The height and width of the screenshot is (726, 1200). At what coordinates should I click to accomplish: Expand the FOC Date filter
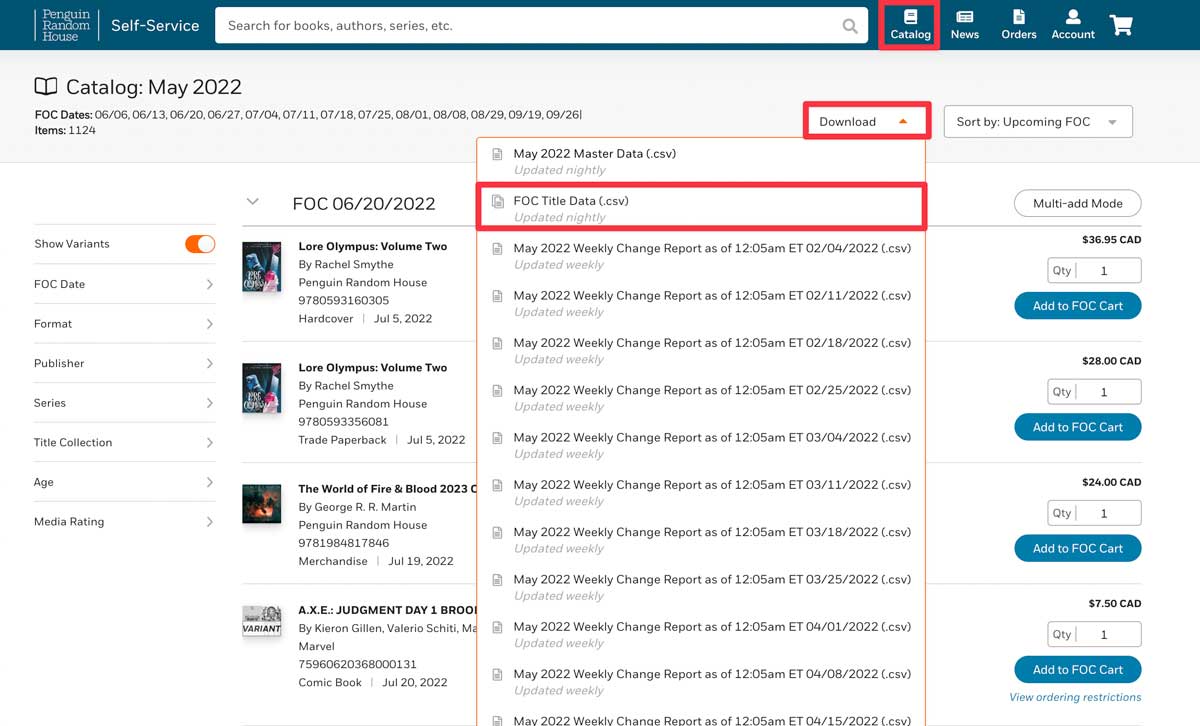pos(124,284)
